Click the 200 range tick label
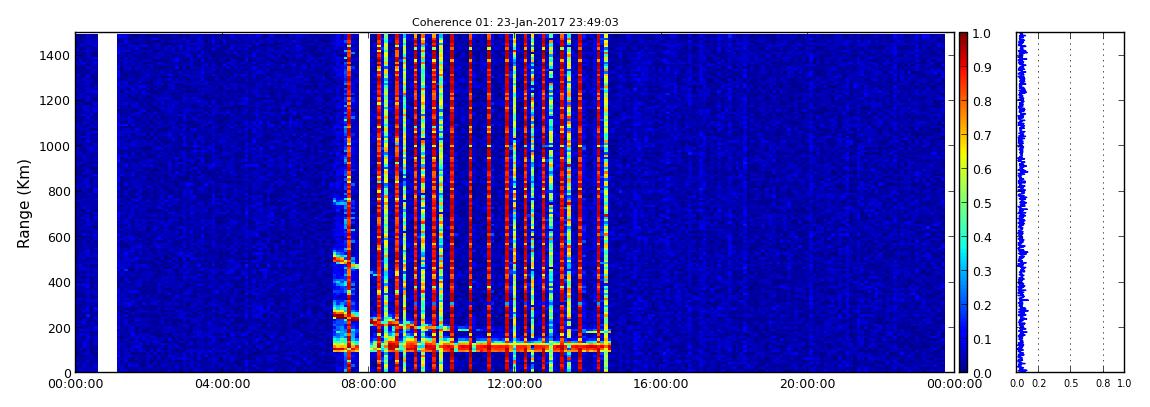This screenshot has height=407, width=1150. tap(58, 328)
